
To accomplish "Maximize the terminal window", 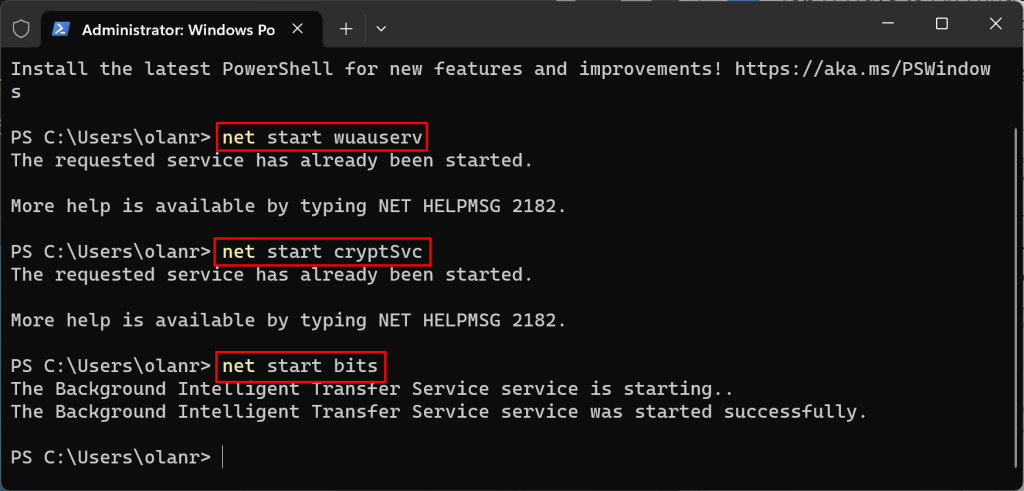I will (941, 24).
